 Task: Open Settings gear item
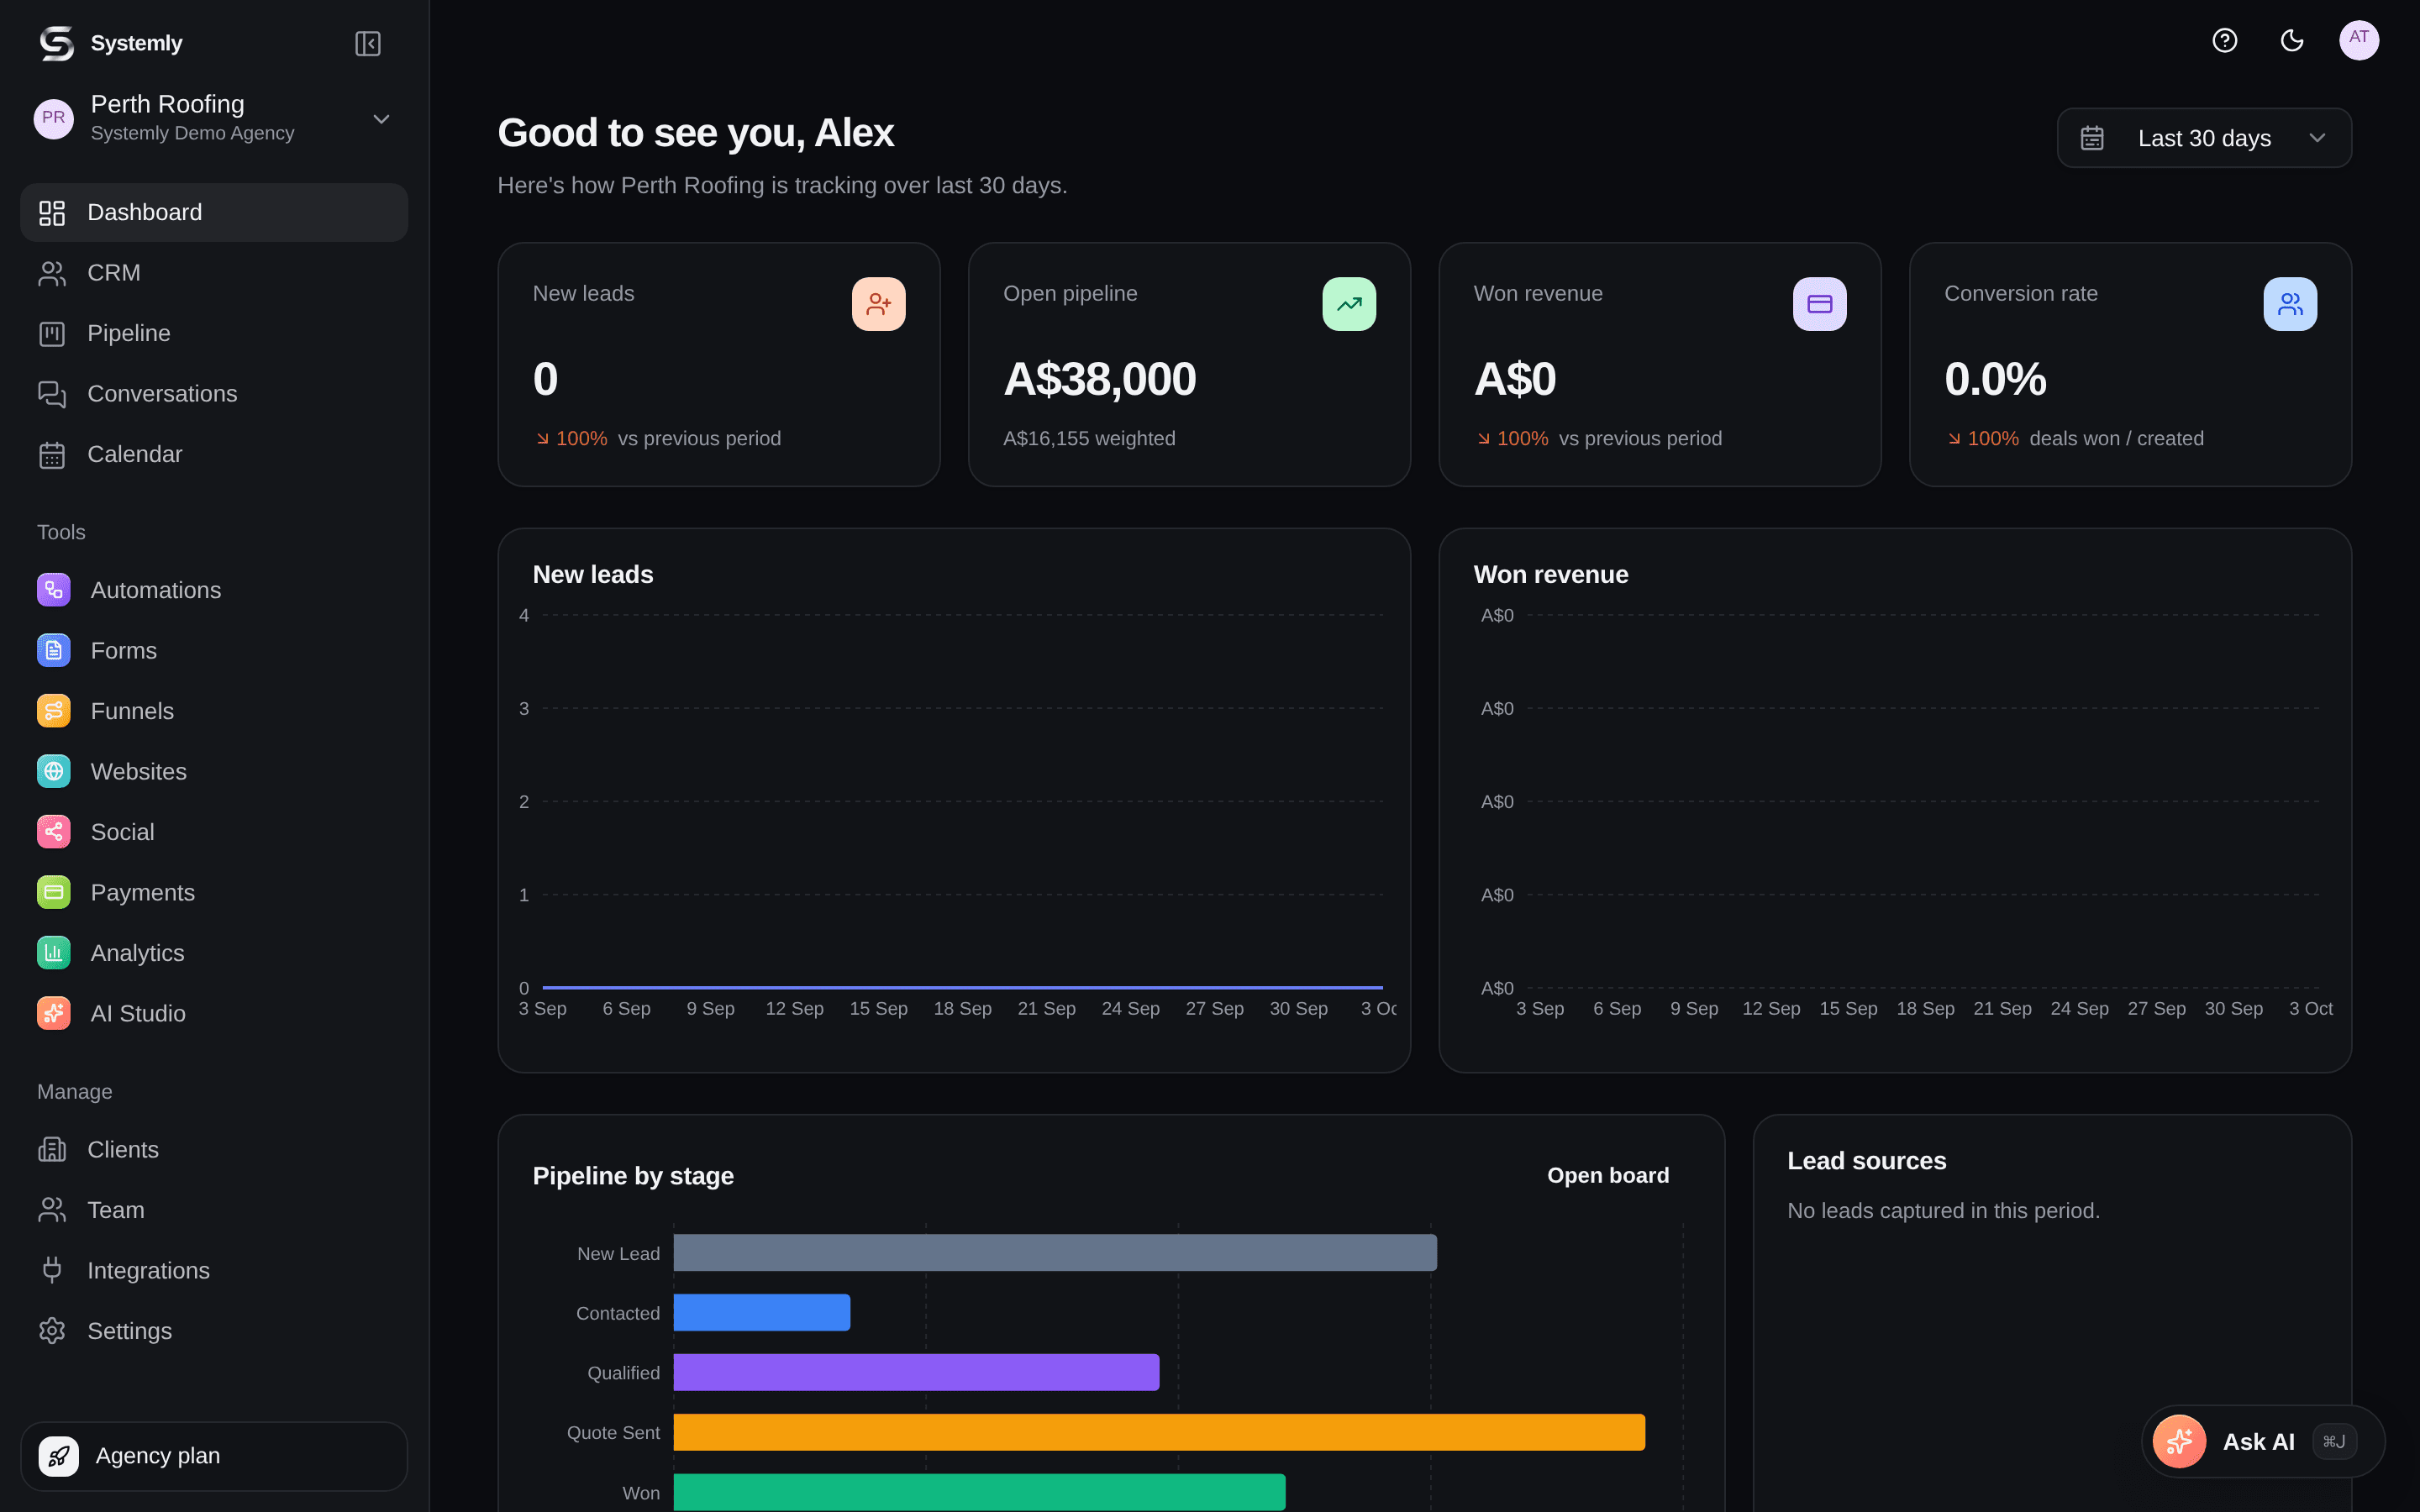coord(214,1331)
